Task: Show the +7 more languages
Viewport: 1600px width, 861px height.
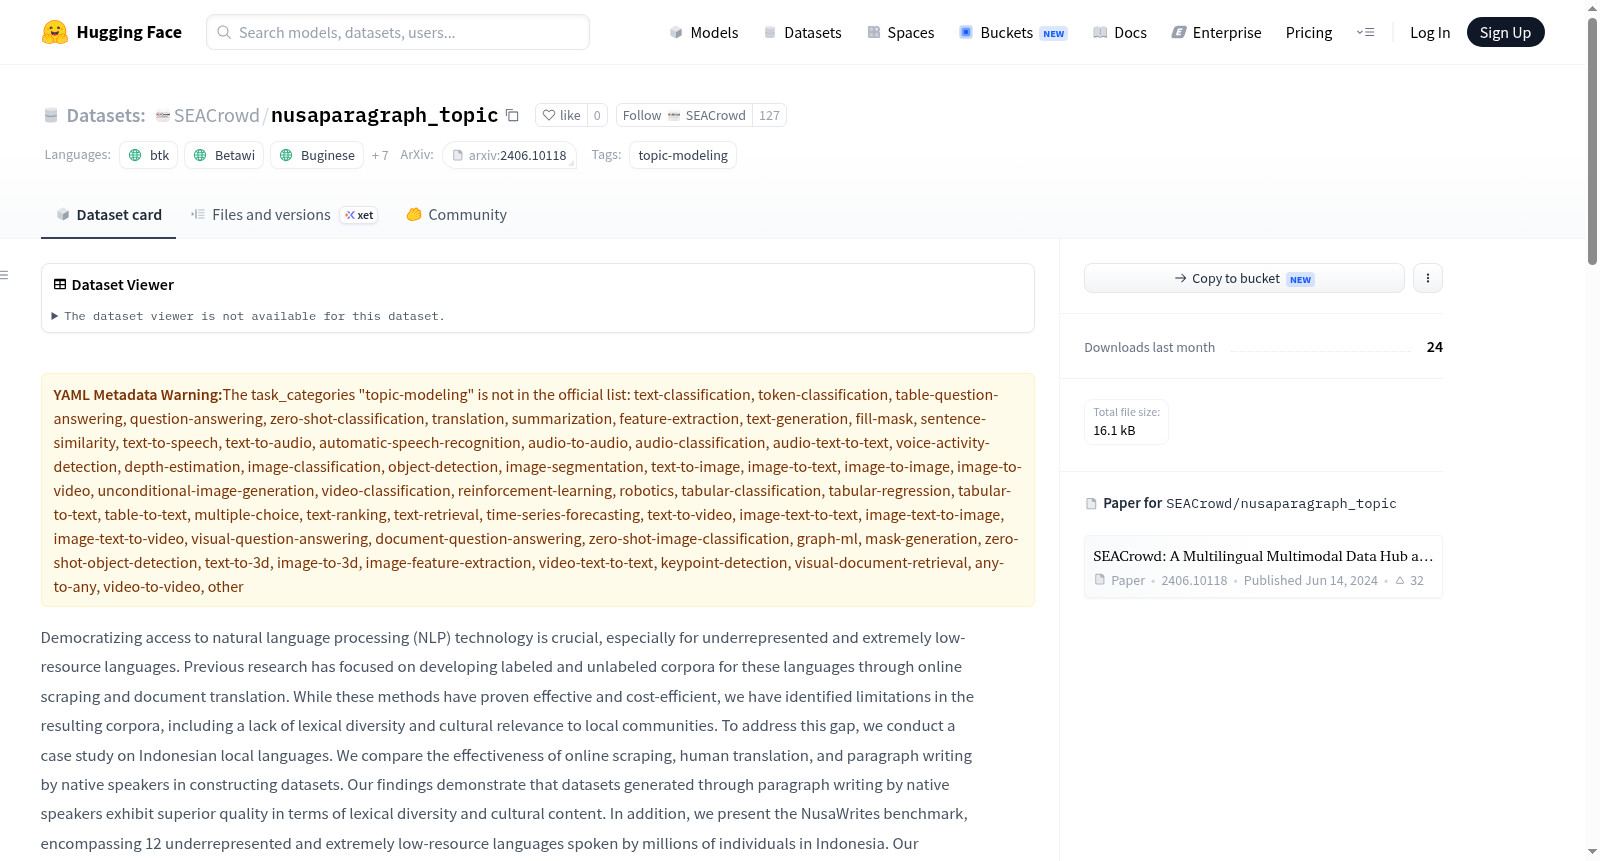Action: [380, 155]
